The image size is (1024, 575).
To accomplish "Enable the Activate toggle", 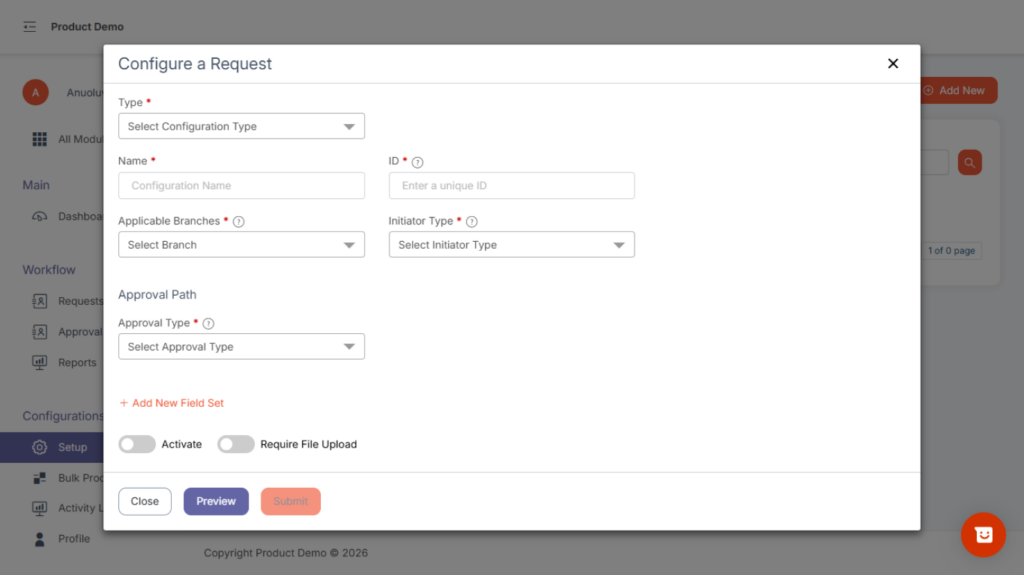I will [137, 444].
